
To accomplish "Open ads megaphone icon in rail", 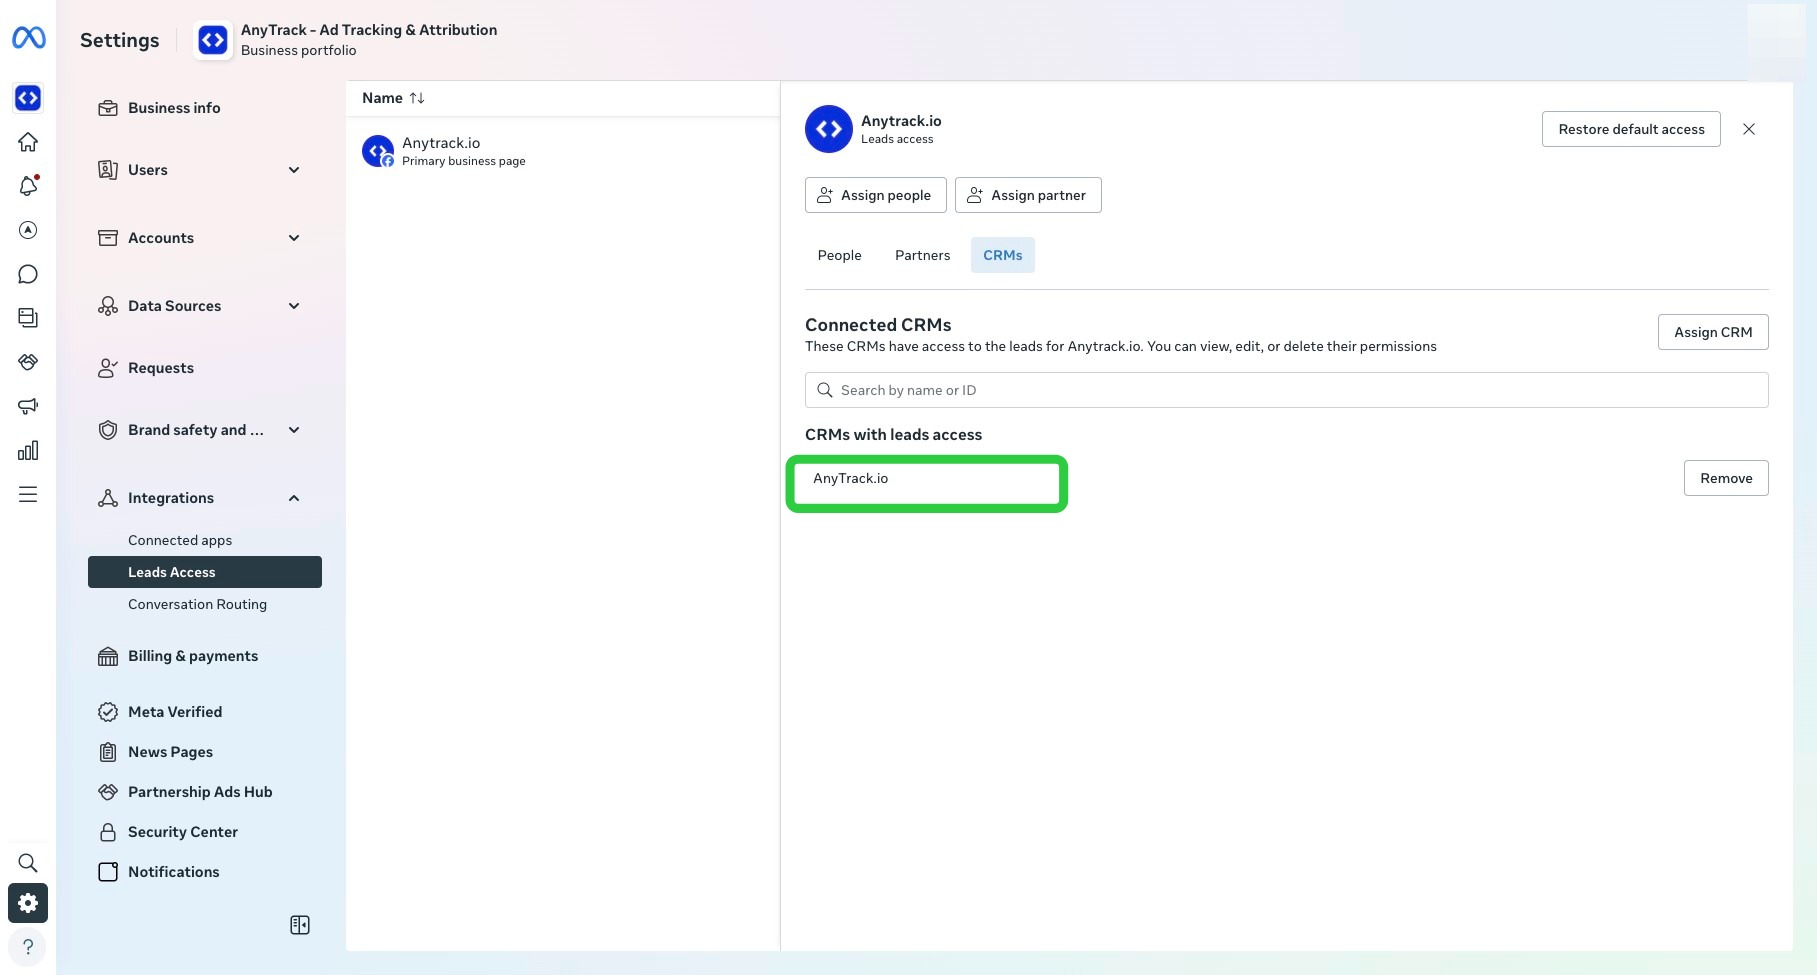I will pyautogui.click(x=28, y=406).
